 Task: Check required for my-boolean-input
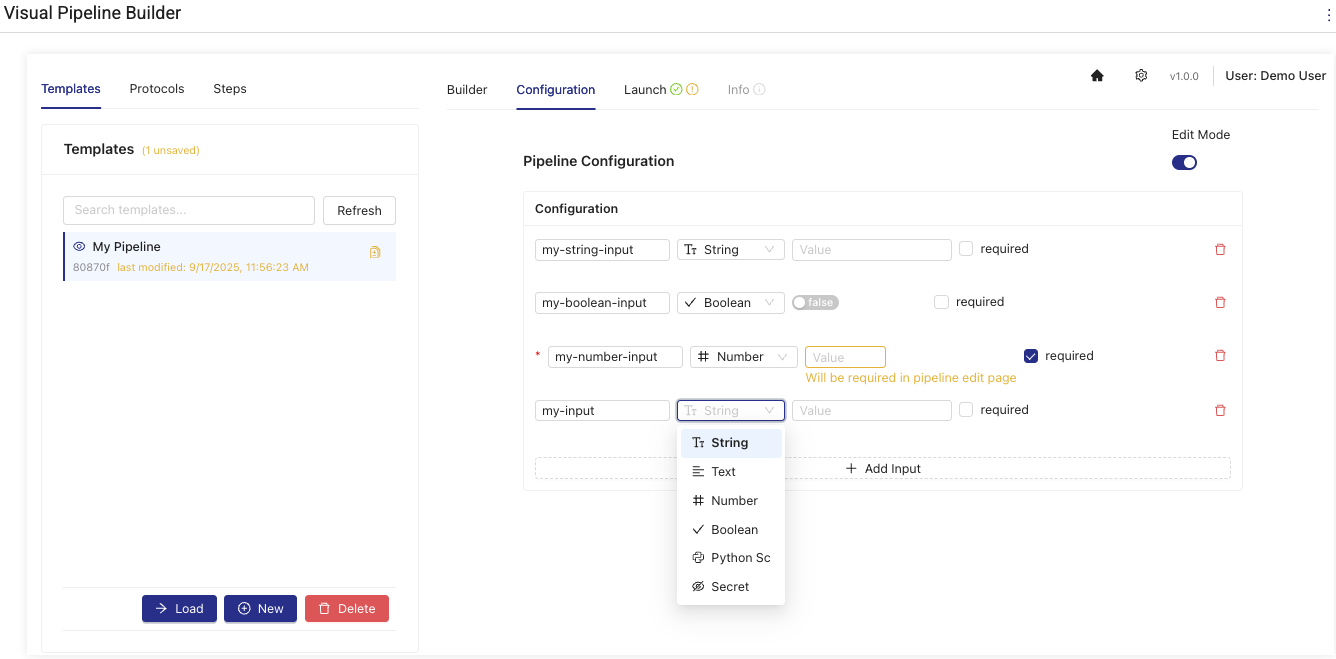pyautogui.click(x=941, y=301)
